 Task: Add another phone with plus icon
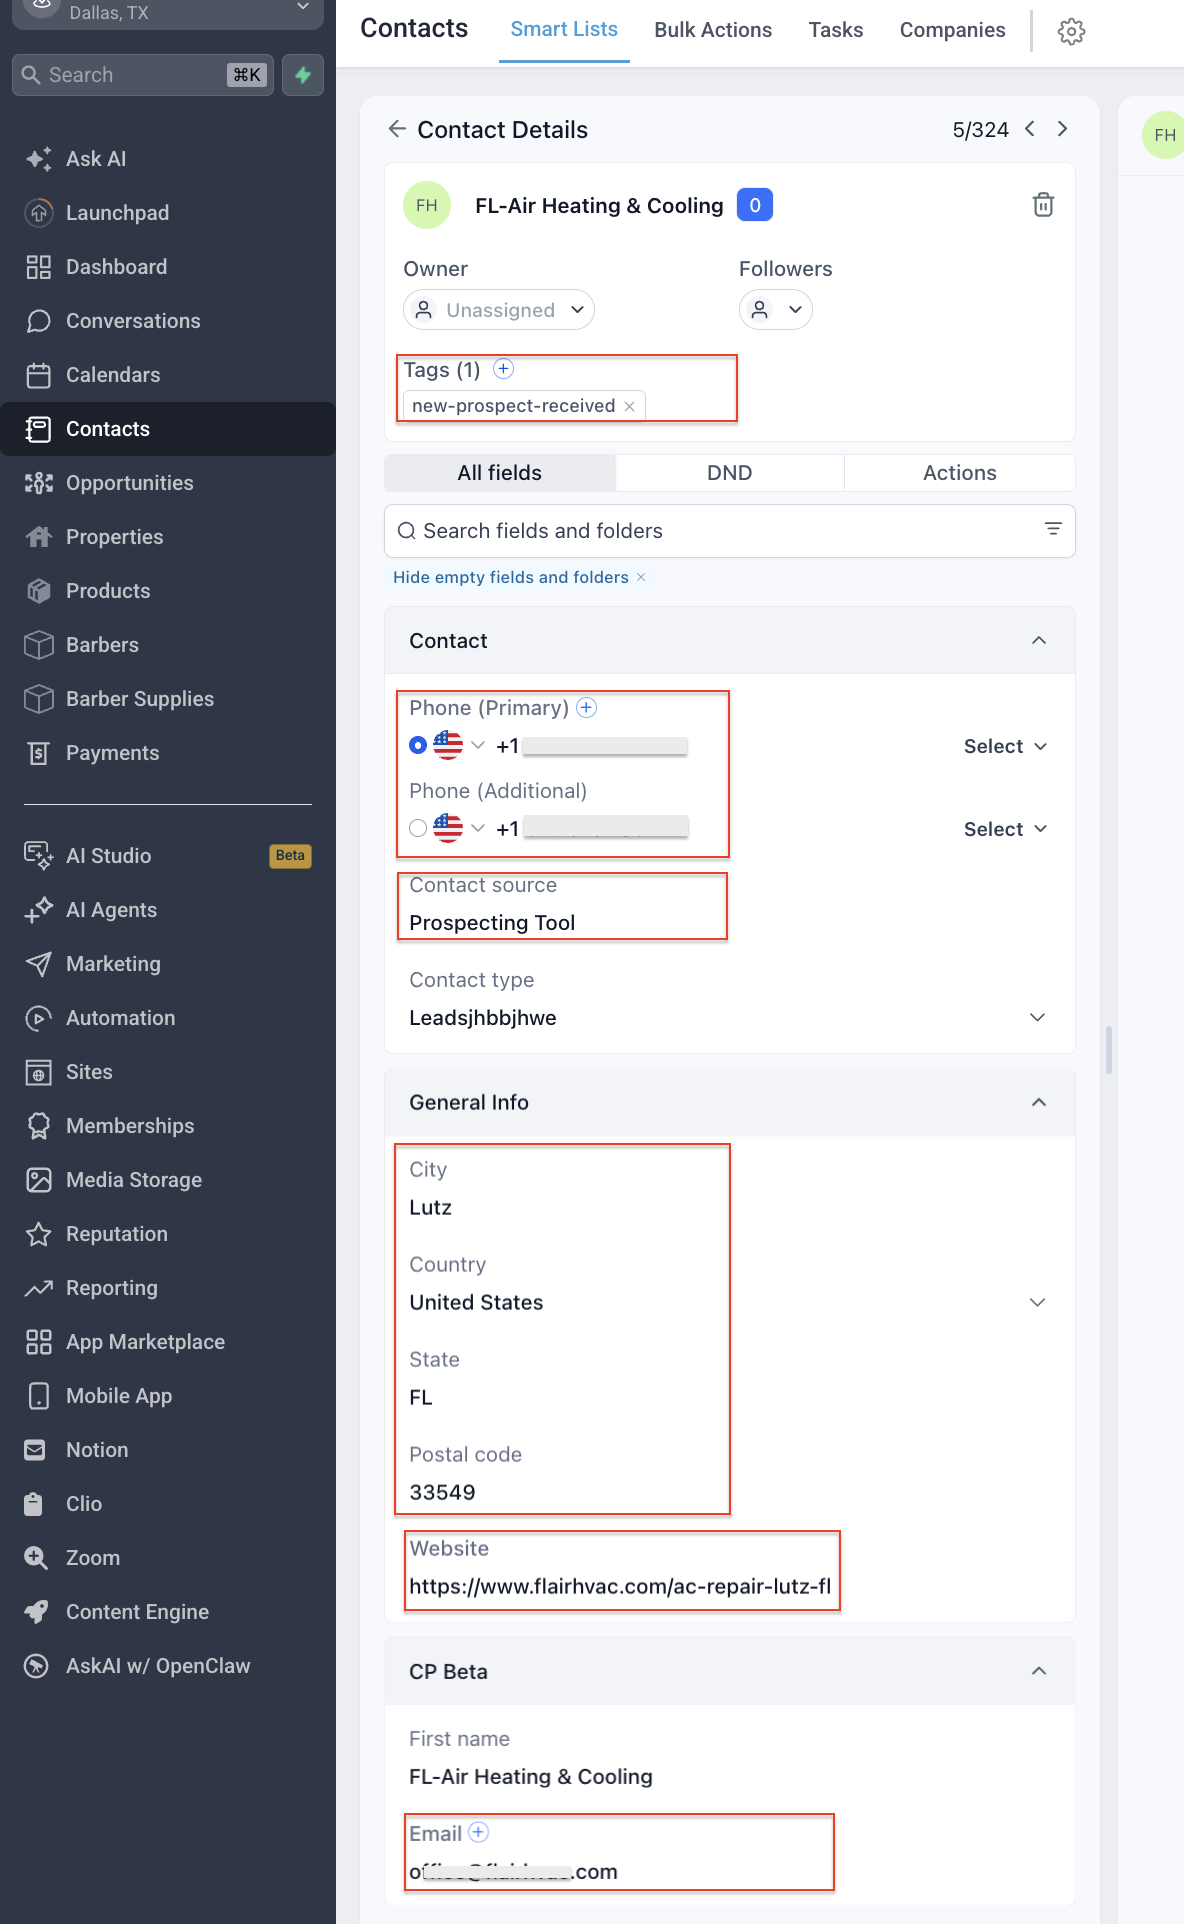pyautogui.click(x=587, y=707)
